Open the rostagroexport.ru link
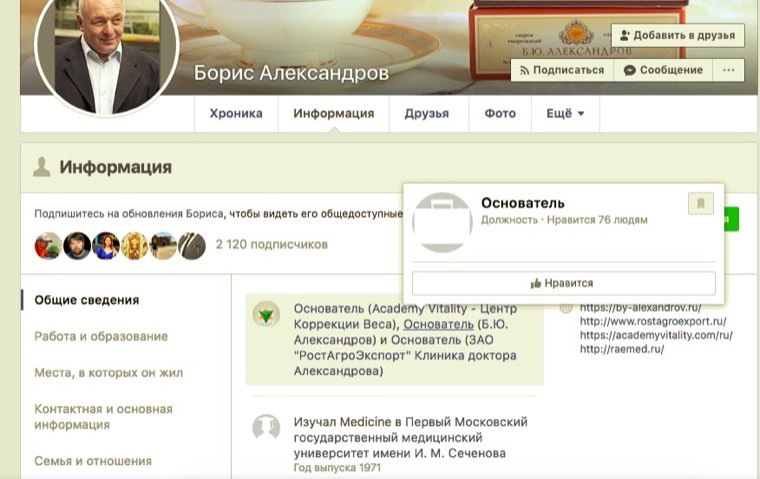 pyautogui.click(x=653, y=321)
